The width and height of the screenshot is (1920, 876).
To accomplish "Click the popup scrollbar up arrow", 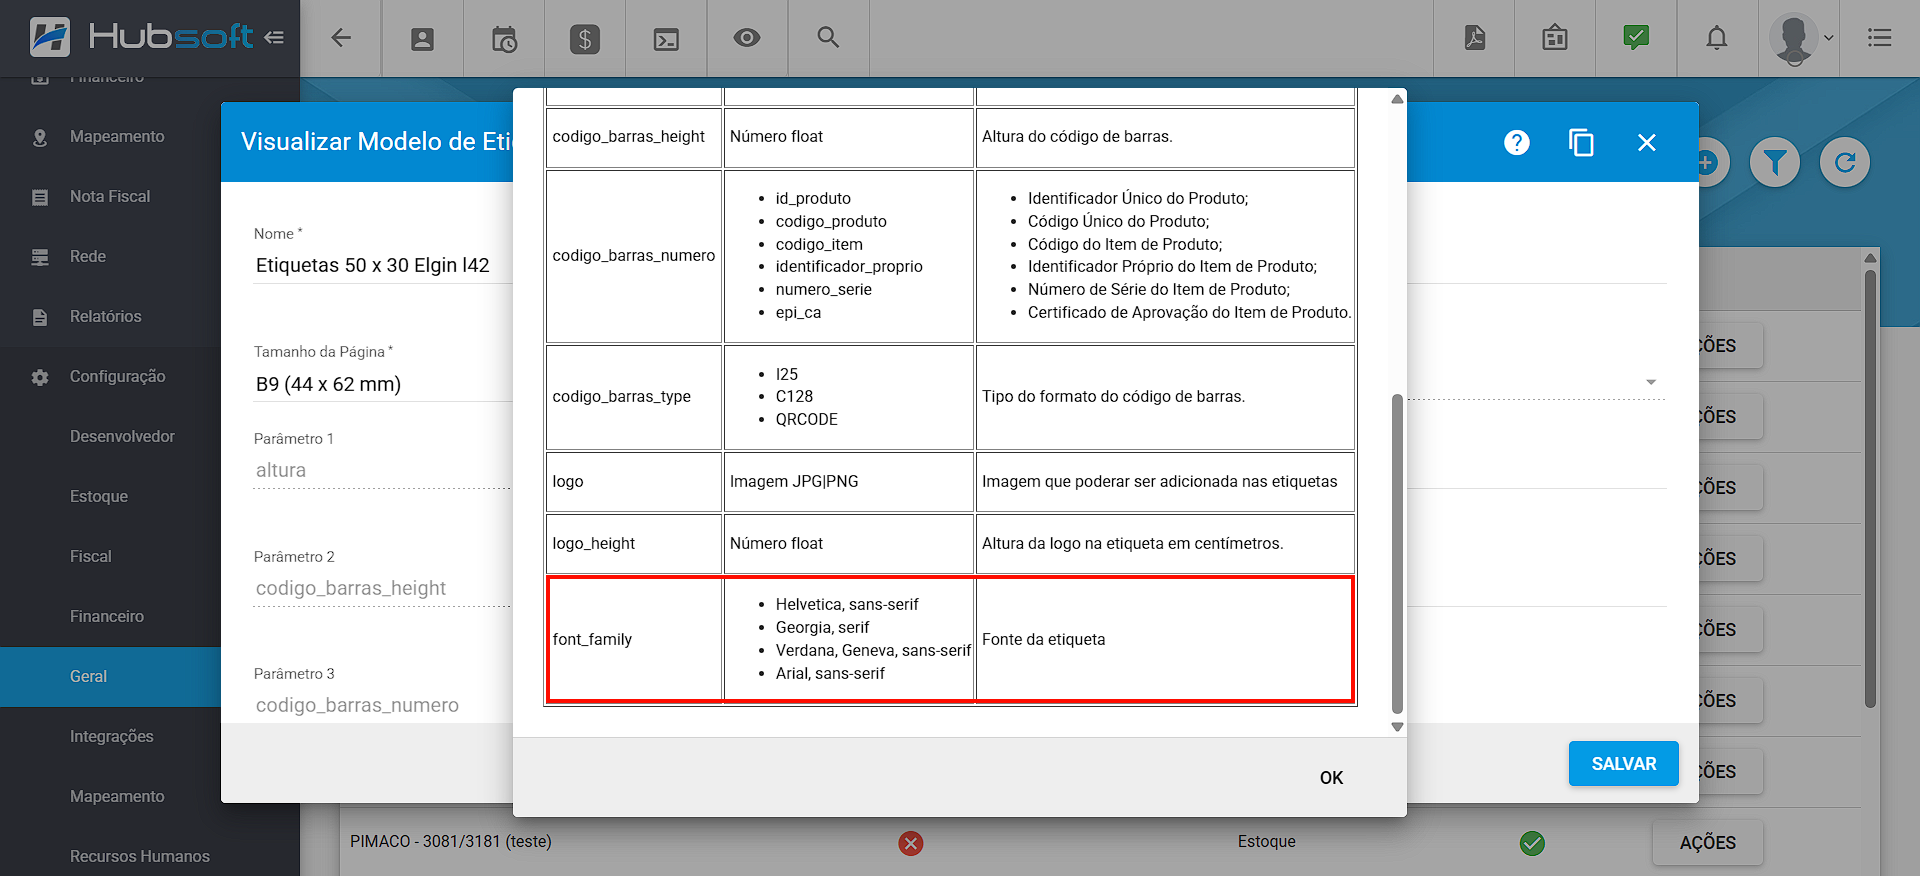I will pos(1397,99).
